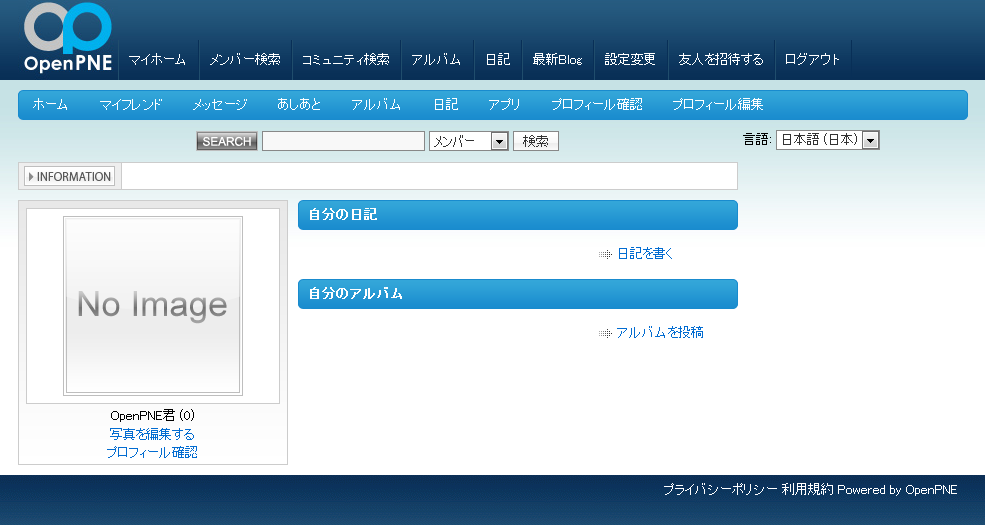
Task: Open アプリ tab
Action: click(x=504, y=105)
